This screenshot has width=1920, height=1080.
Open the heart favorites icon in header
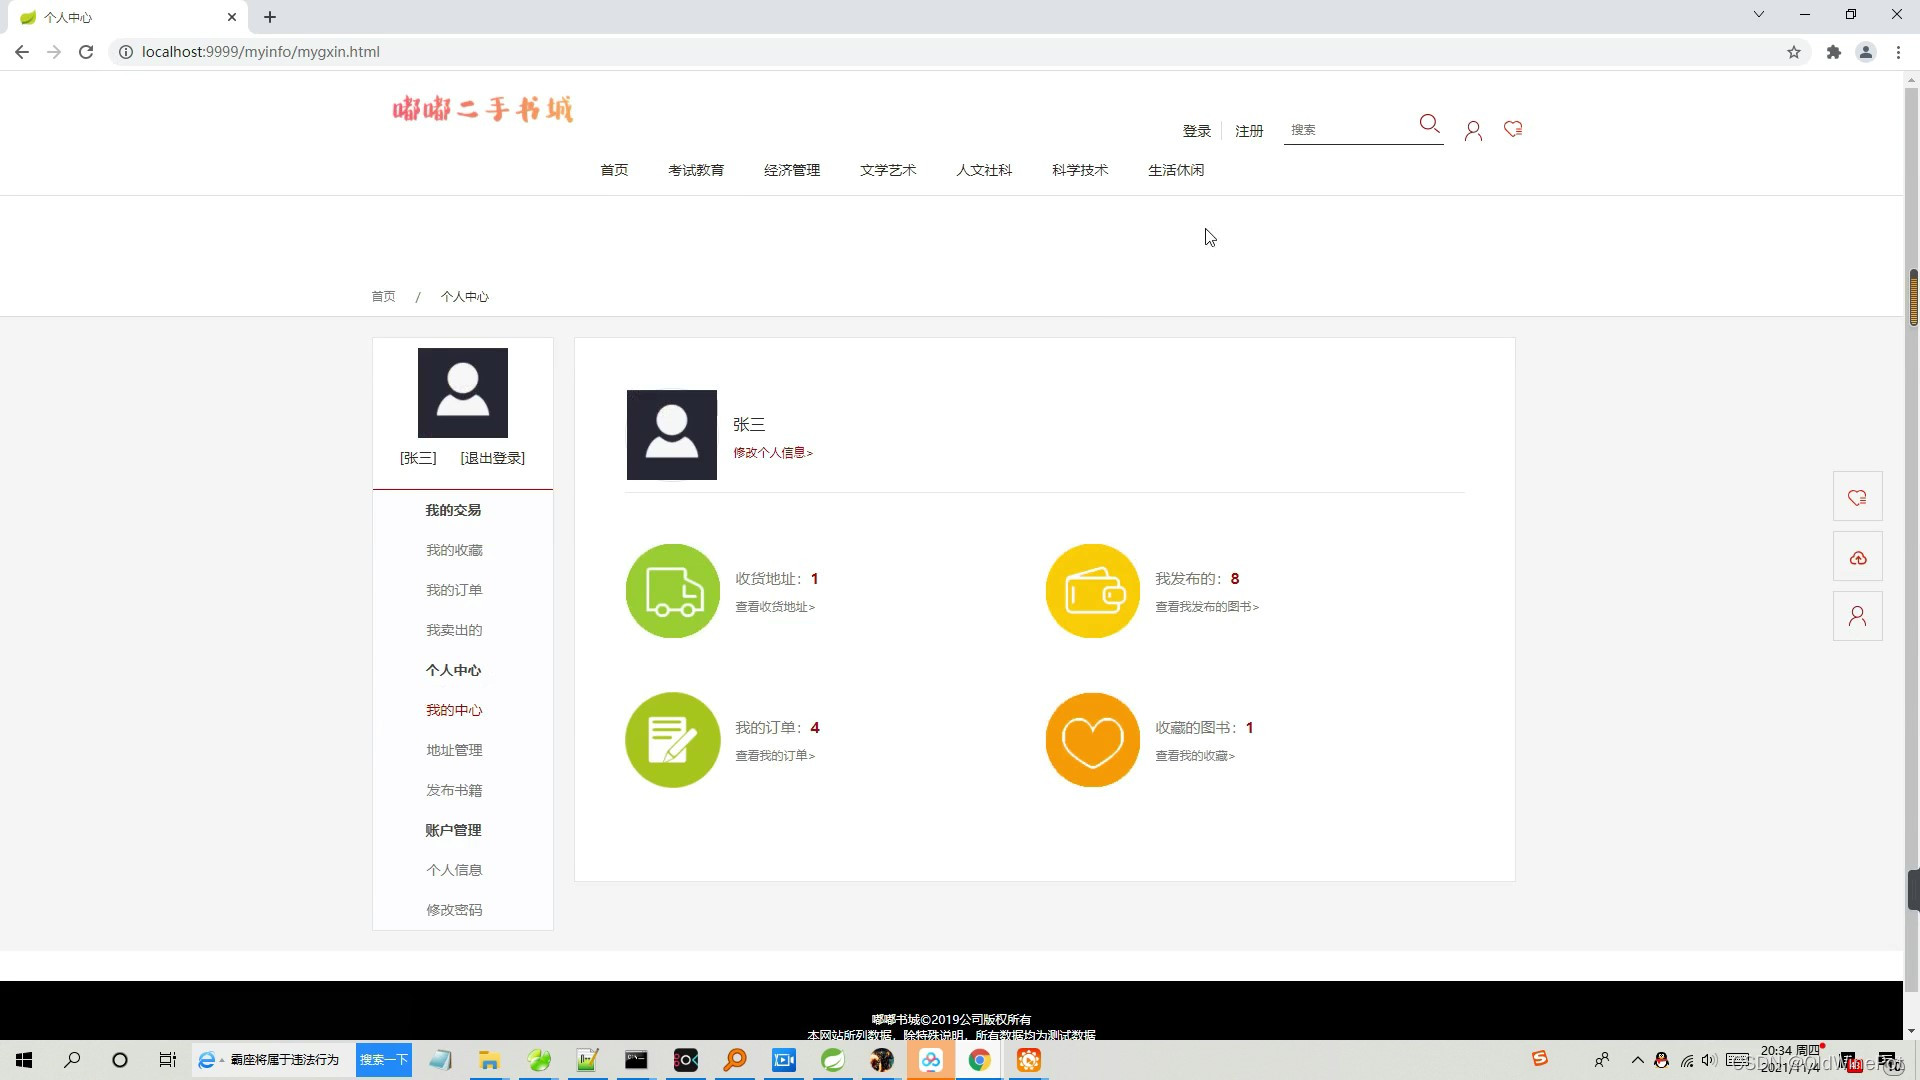(x=1513, y=129)
